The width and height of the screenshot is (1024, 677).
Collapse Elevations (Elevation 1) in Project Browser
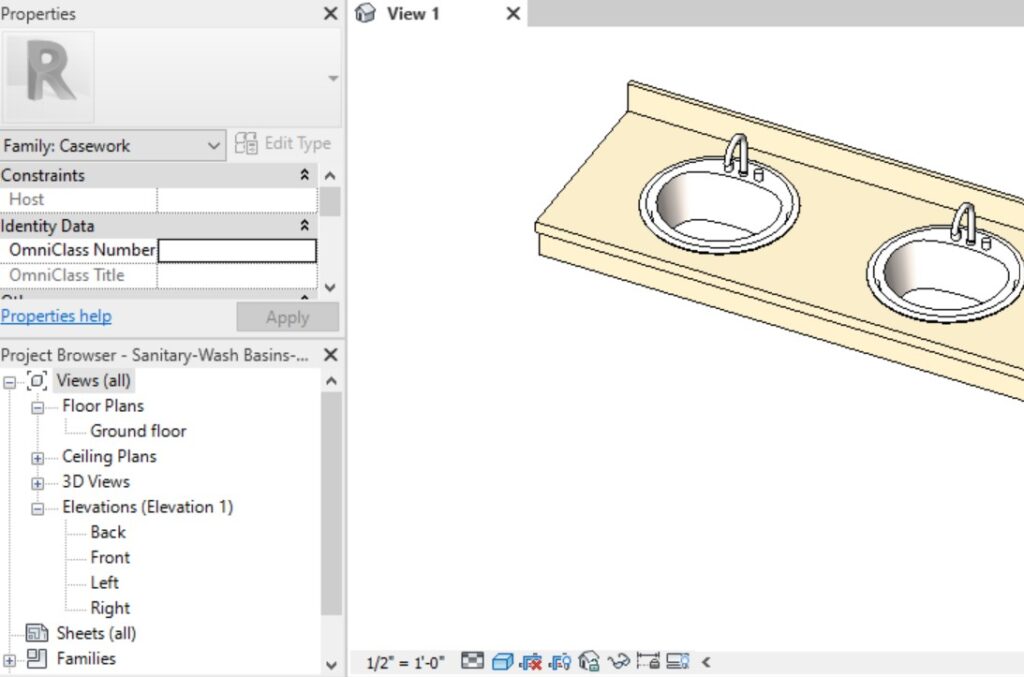[x=37, y=507]
